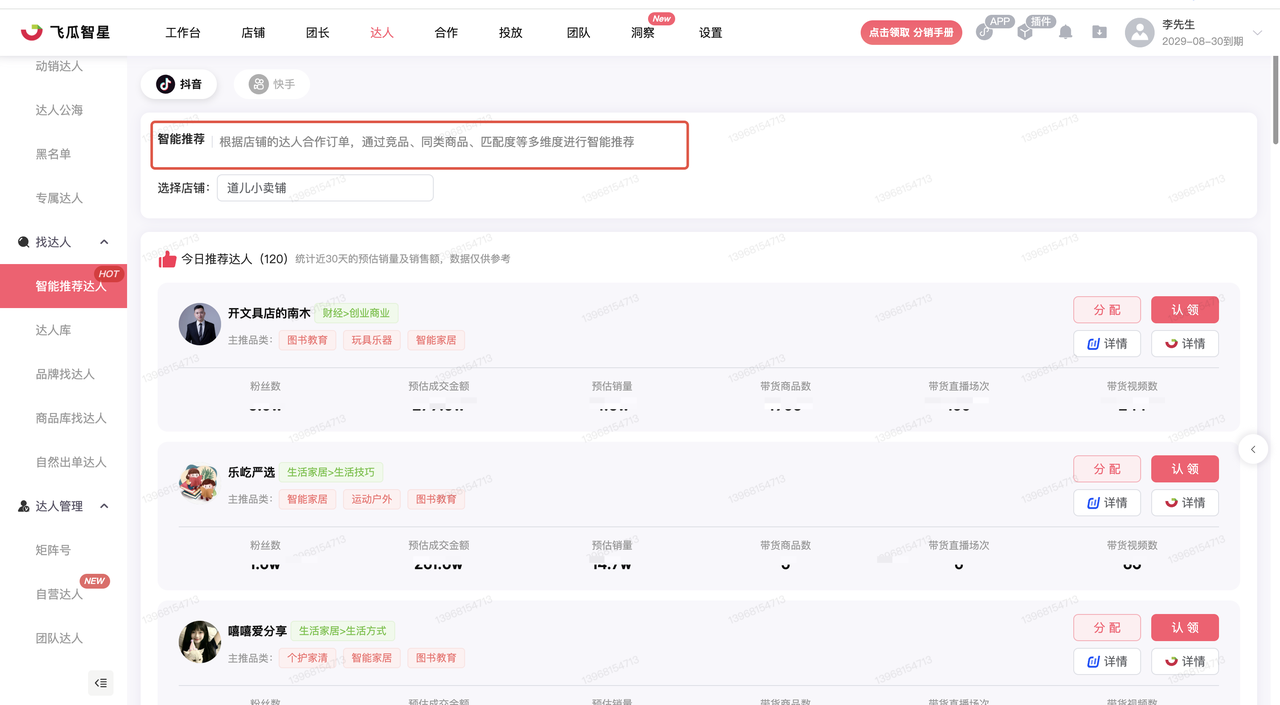Click 运动户外 tag under 乐屹严选
1280x705 pixels.
[372, 499]
